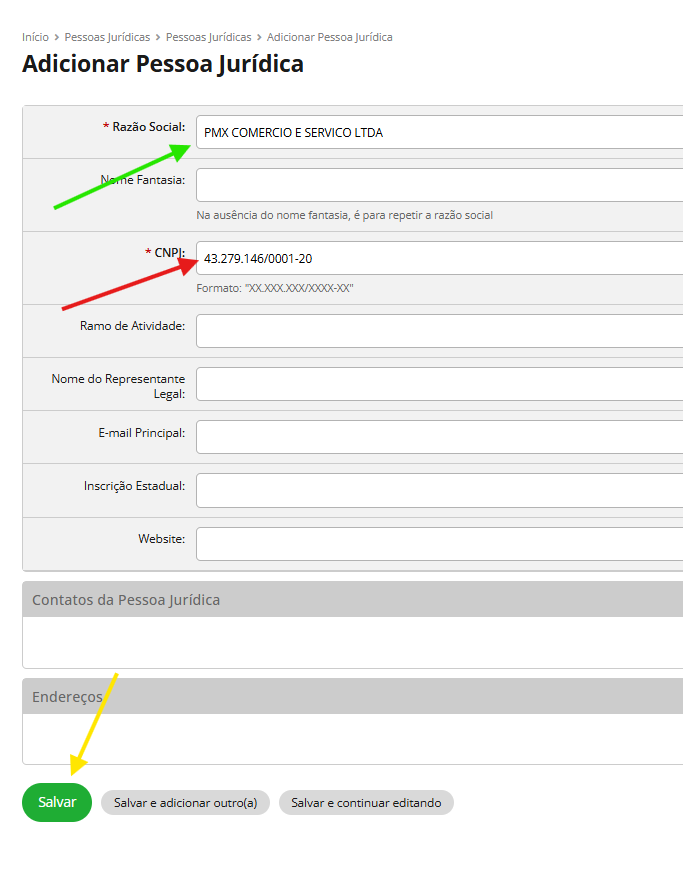Click the Website field label

(161, 539)
